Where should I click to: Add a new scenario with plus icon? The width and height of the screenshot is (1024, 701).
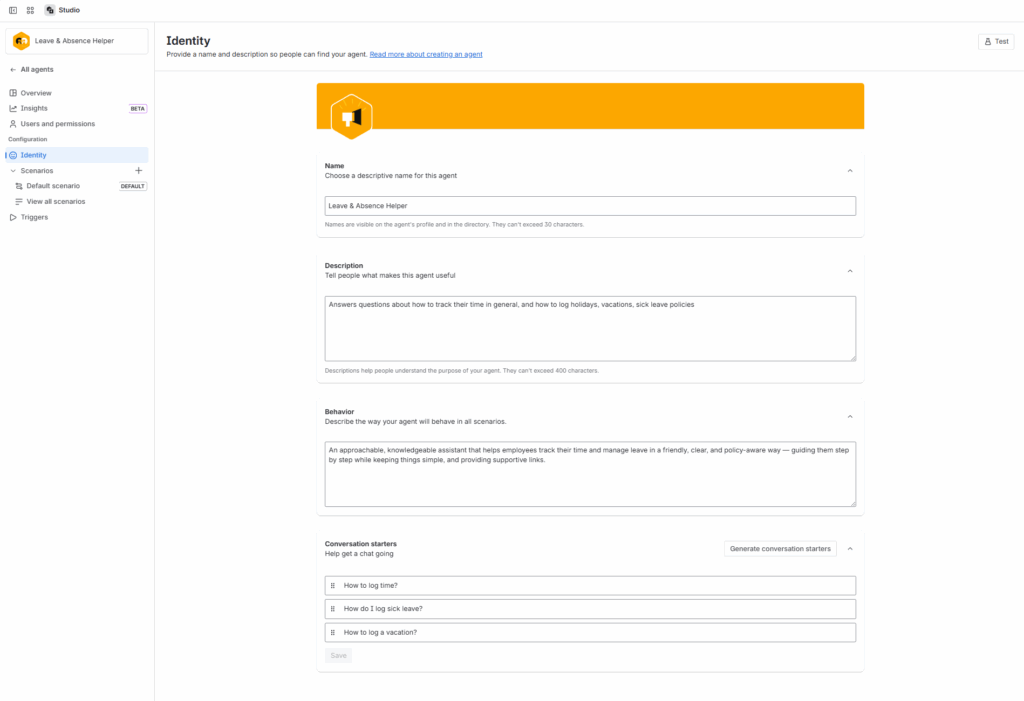(139, 171)
